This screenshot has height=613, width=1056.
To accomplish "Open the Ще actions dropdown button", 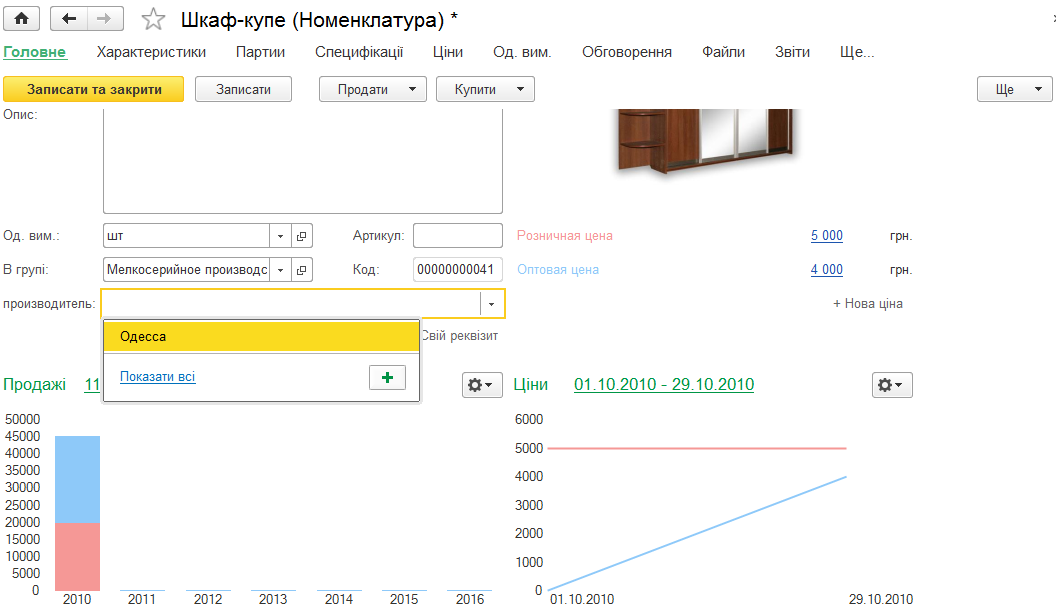I will coord(1014,90).
